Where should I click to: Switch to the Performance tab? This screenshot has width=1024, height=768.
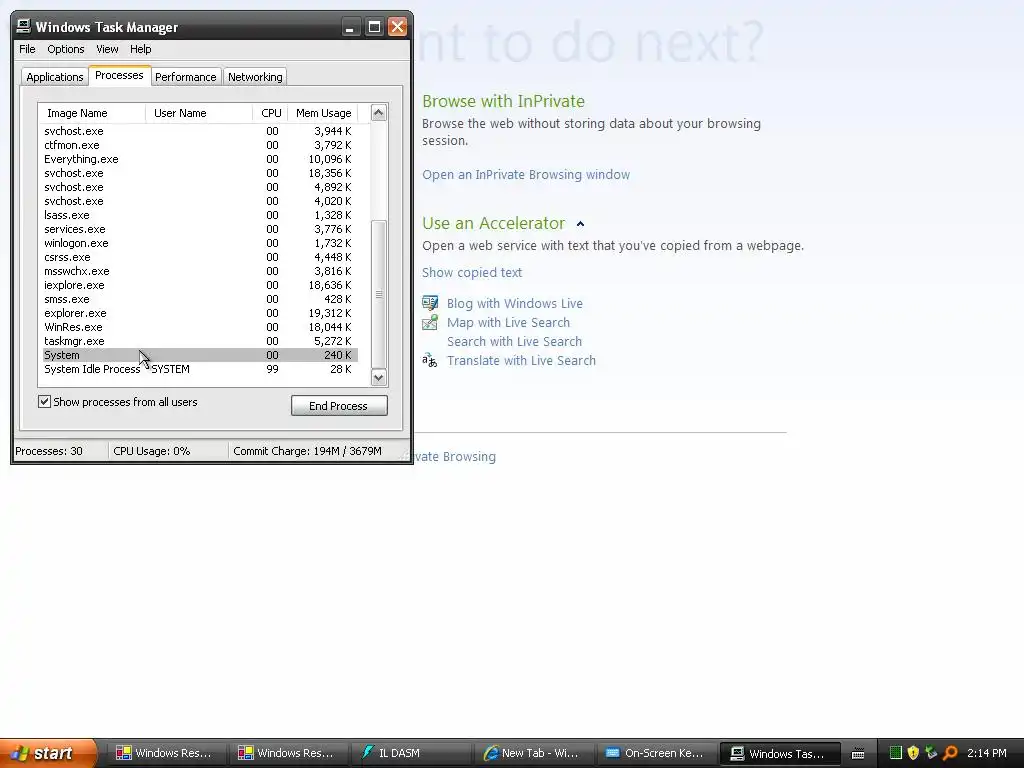coord(185,77)
